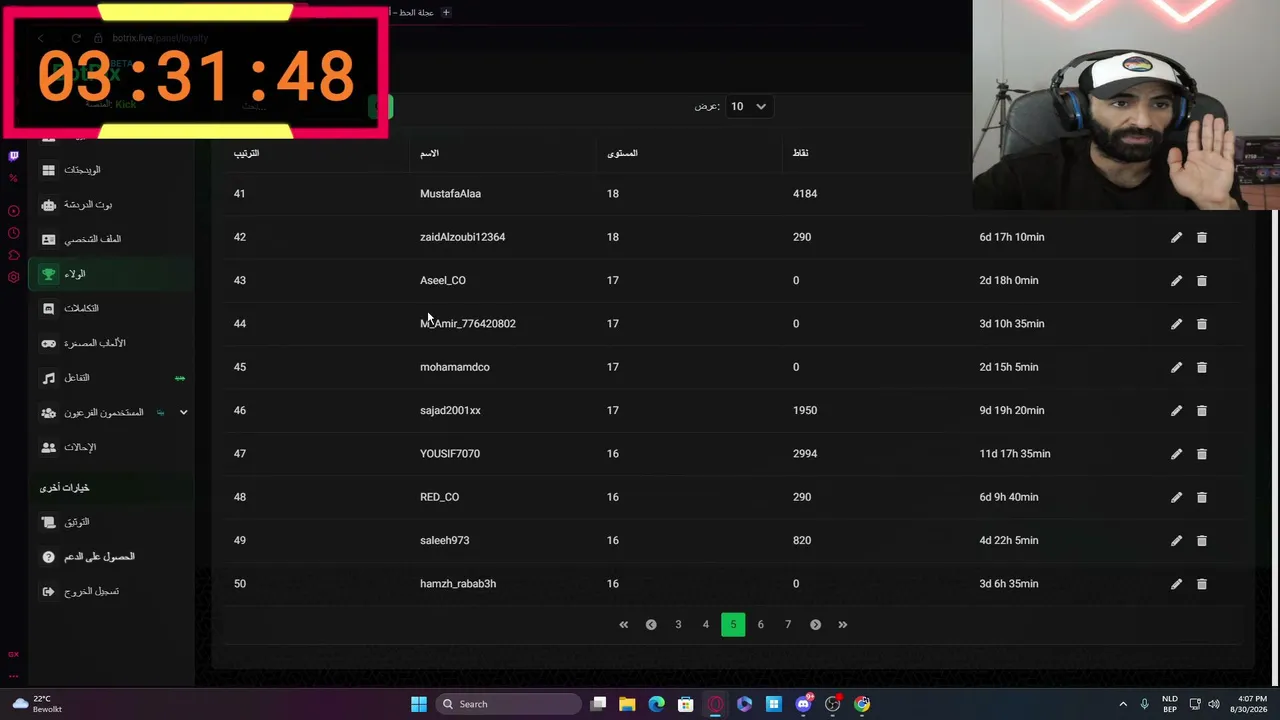Go to the next page arrow

(x=815, y=624)
